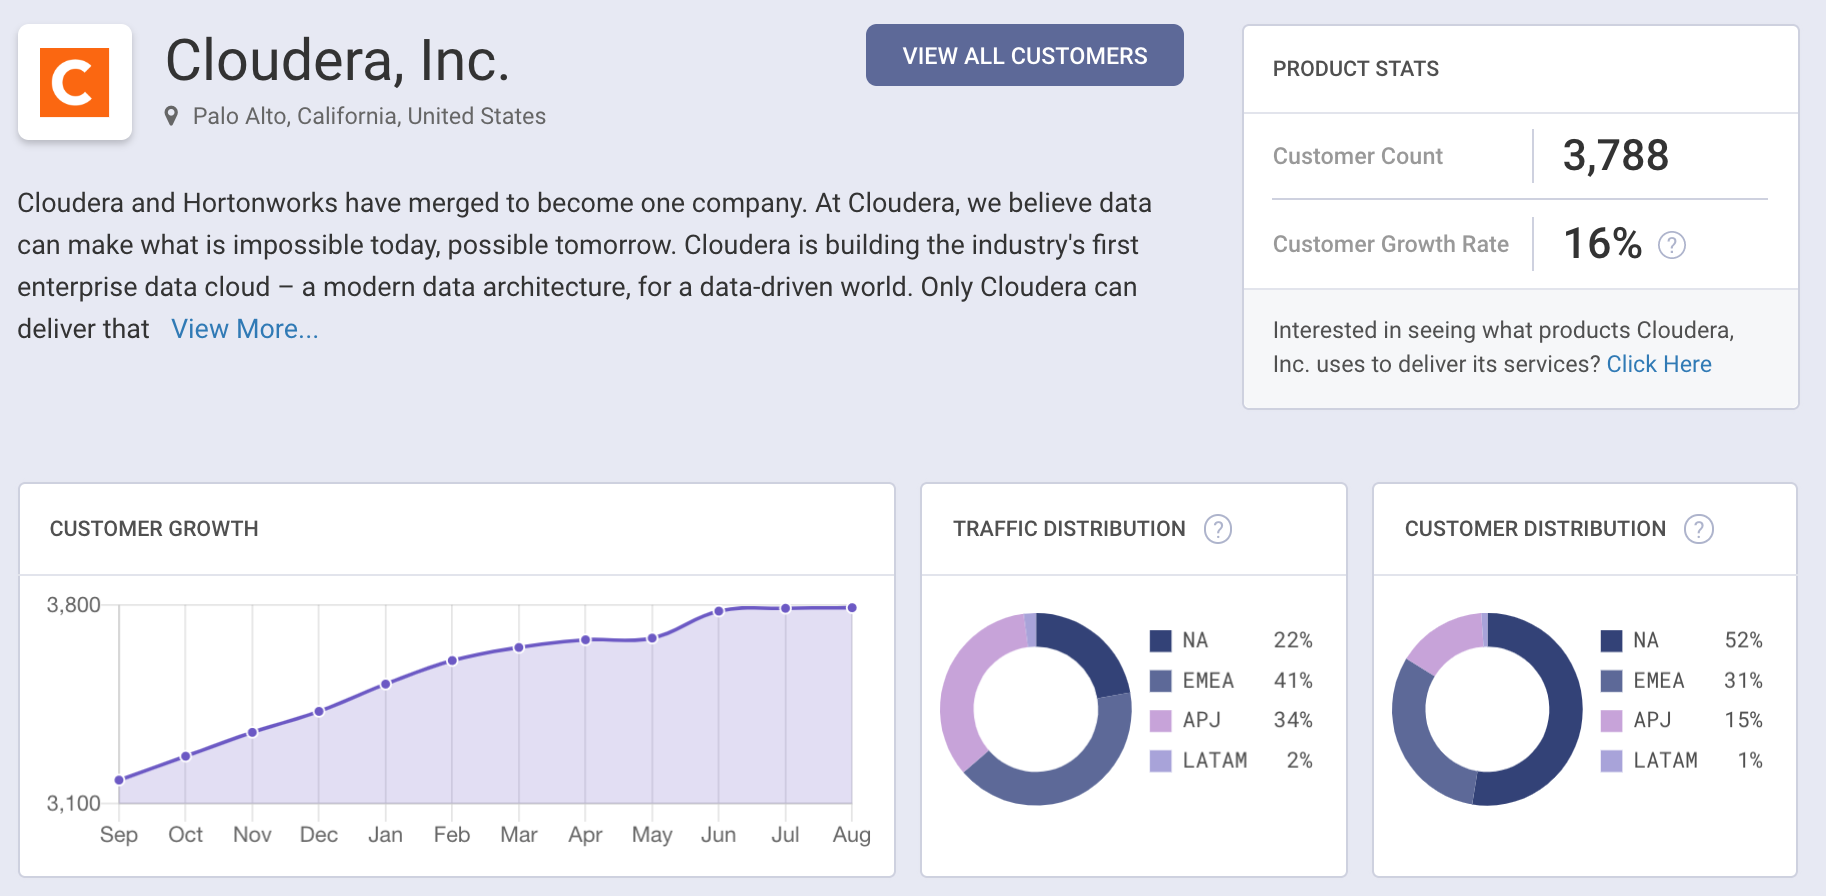Click the customer count value 3,788
This screenshot has width=1826, height=896.
point(1616,155)
